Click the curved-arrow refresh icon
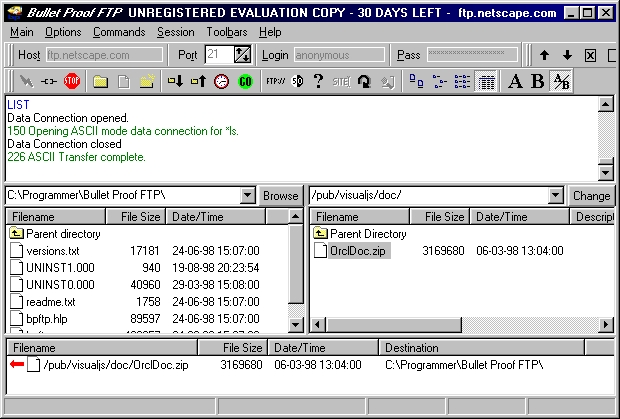 click(x=364, y=81)
